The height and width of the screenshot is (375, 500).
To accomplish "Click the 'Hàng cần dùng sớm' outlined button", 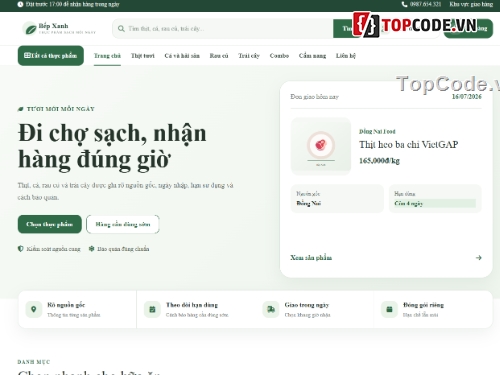I will coord(123,224).
